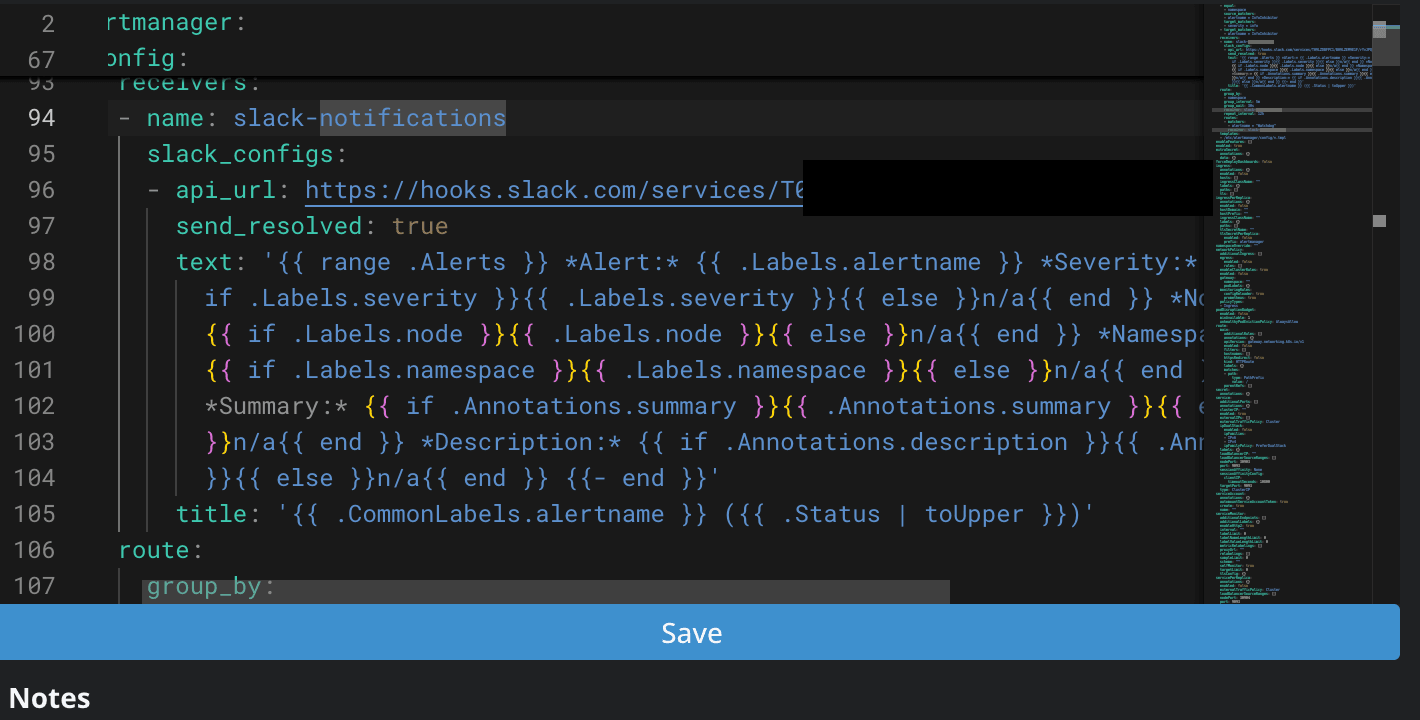This screenshot has width=1420, height=720.
Task: Open the hooks.slack.com webhook URL
Action: pyautogui.click(x=550, y=190)
